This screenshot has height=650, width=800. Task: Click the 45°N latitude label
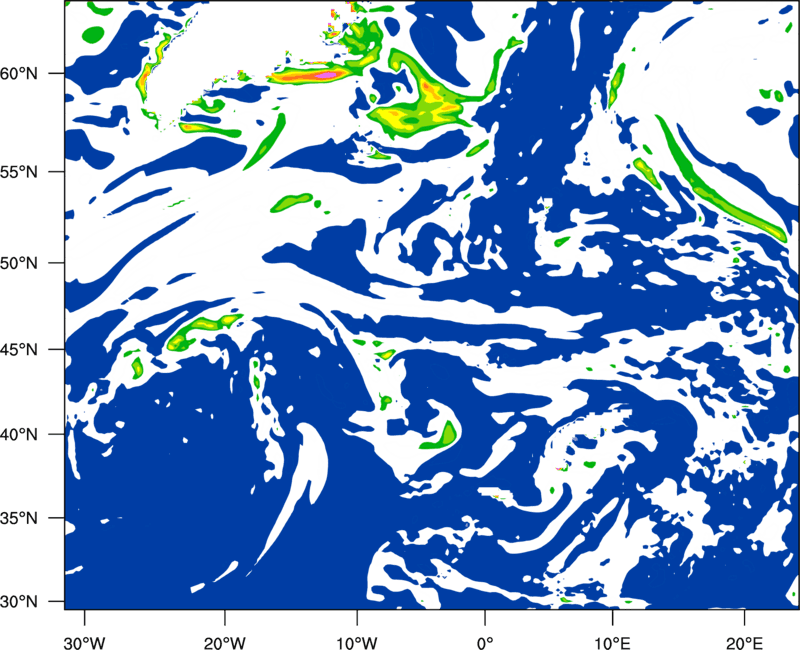point(19,350)
